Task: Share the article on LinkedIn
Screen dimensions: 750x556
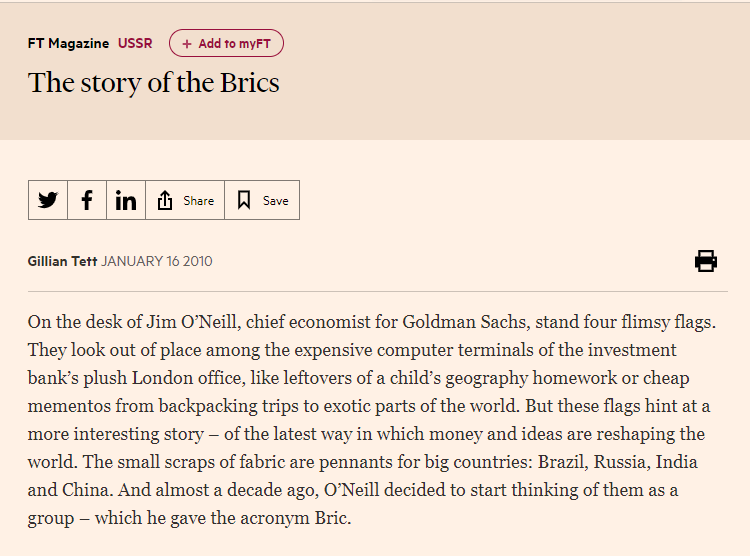Action: [x=126, y=200]
